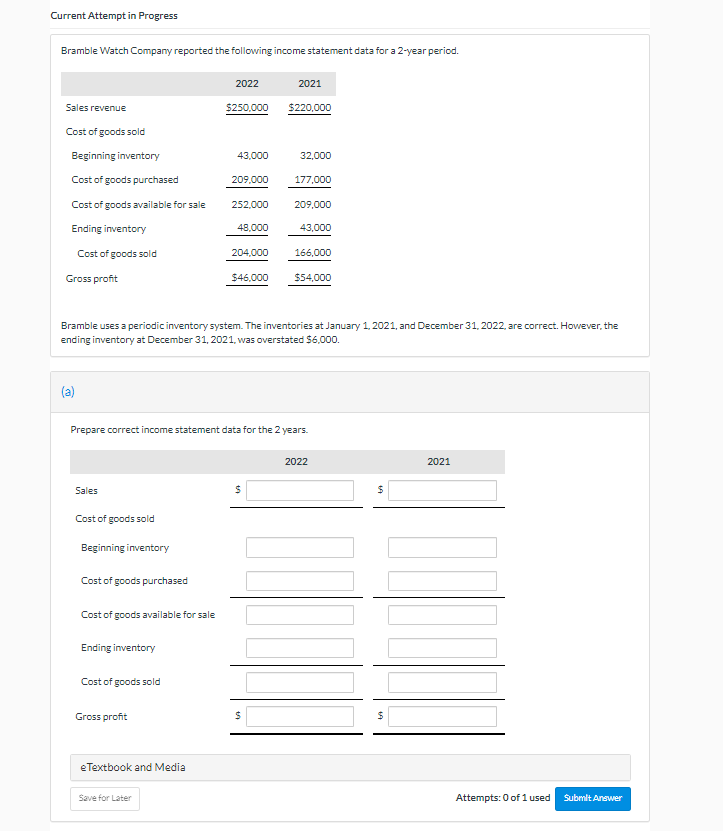Click the Current Attempt in Progress heading
The image size is (723, 831).
(114, 16)
